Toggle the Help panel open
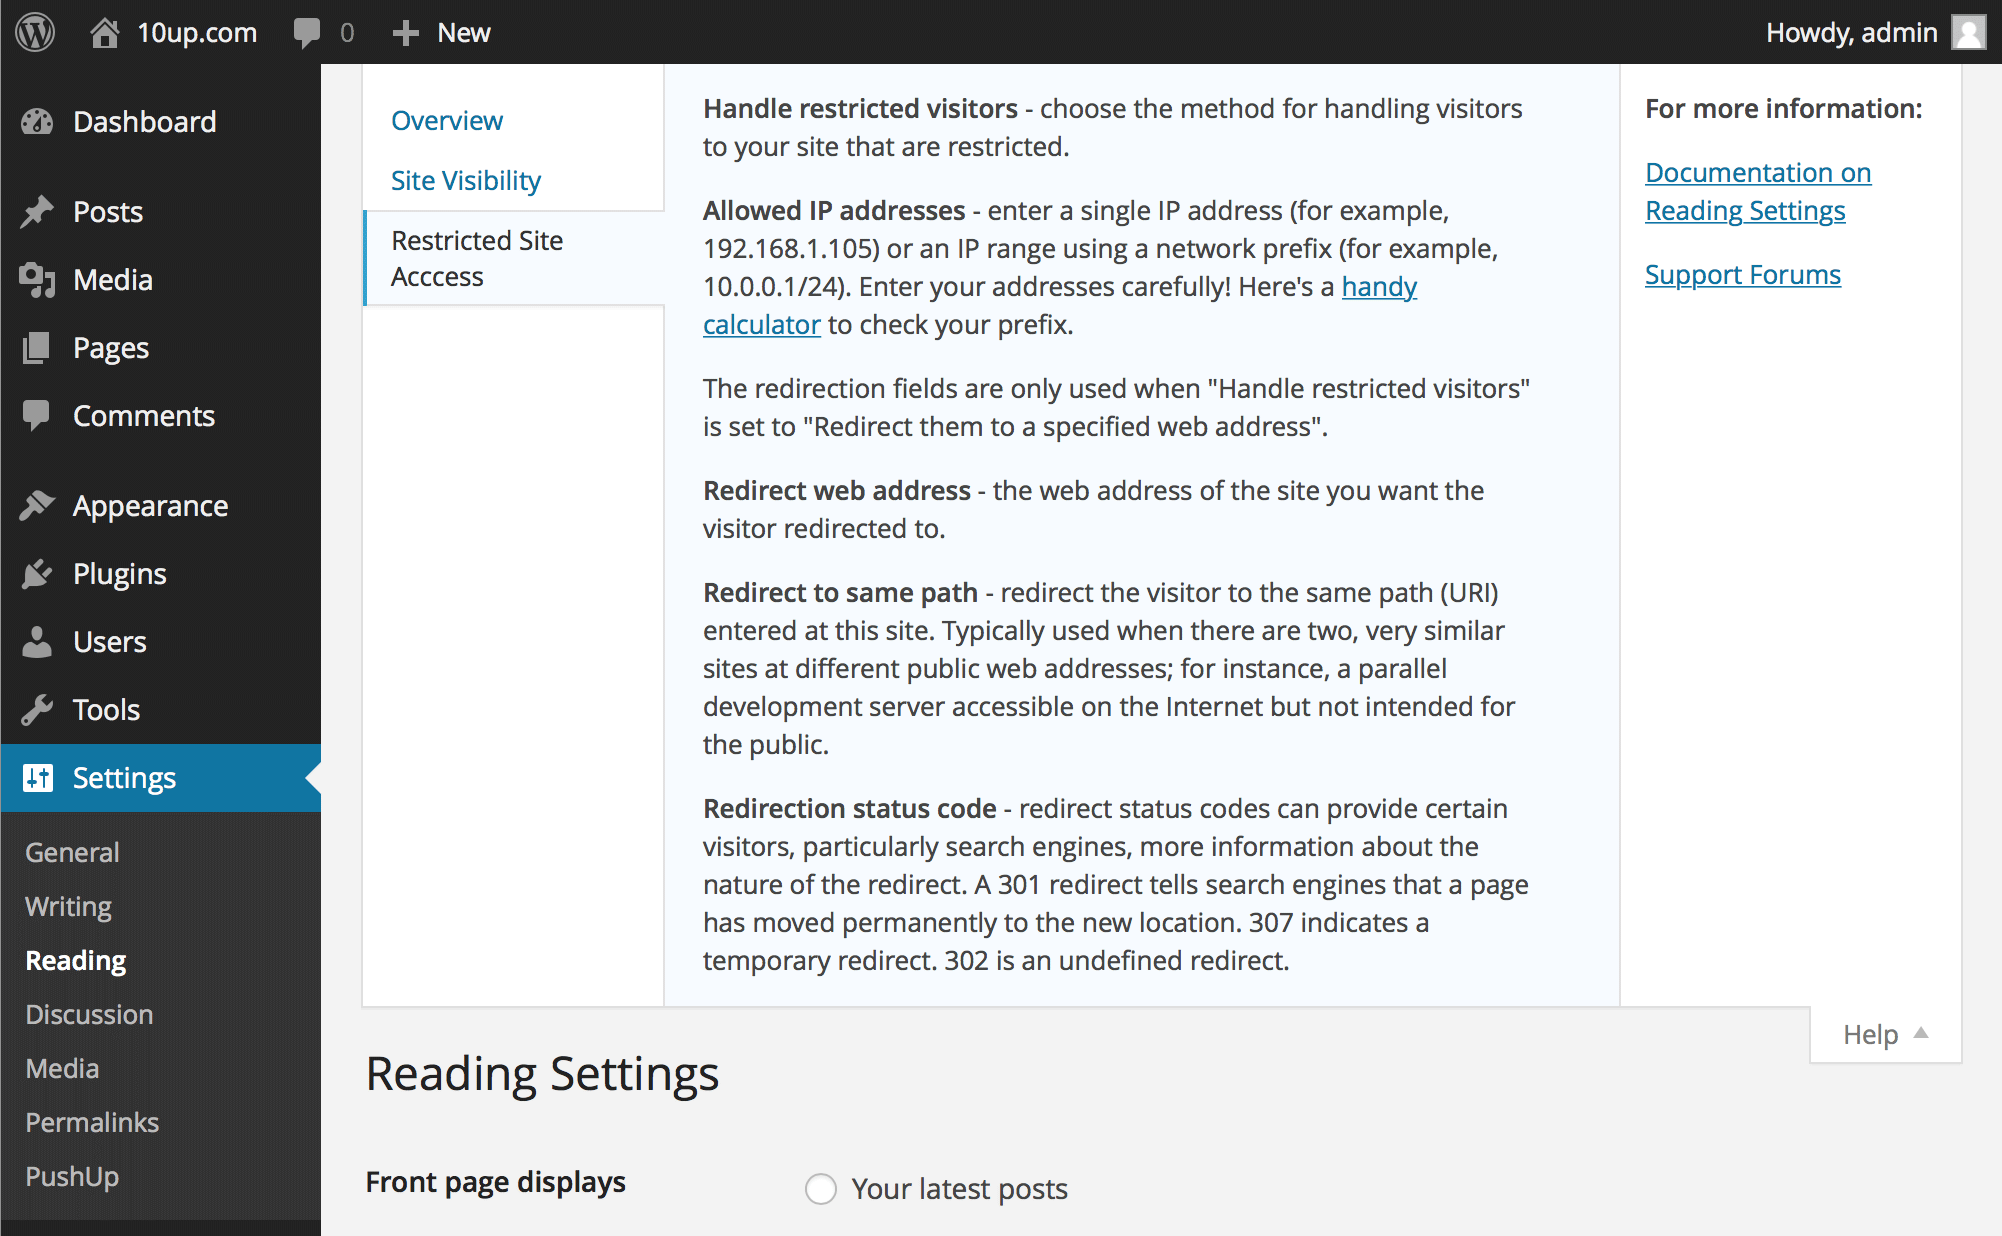This screenshot has width=2002, height=1236. point(1885,1033)
